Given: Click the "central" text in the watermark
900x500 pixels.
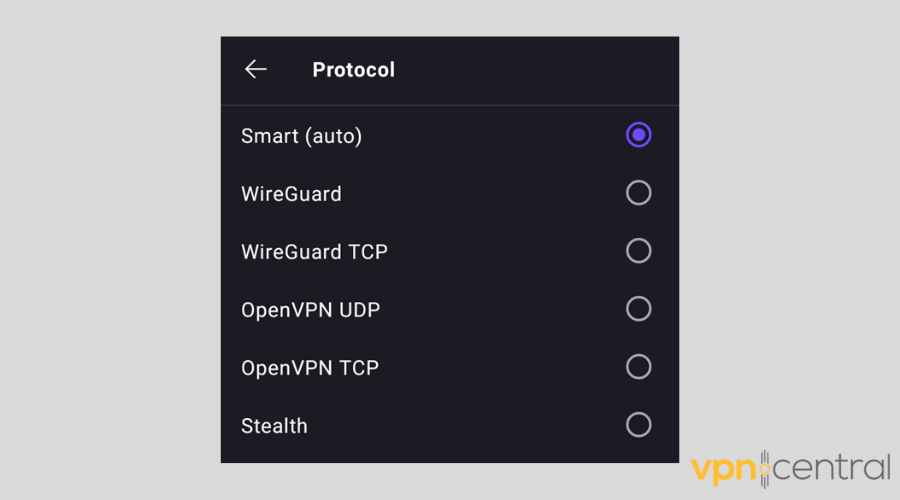Looking at the screenshot, I should pyautogui.click(x=832, y=468).
